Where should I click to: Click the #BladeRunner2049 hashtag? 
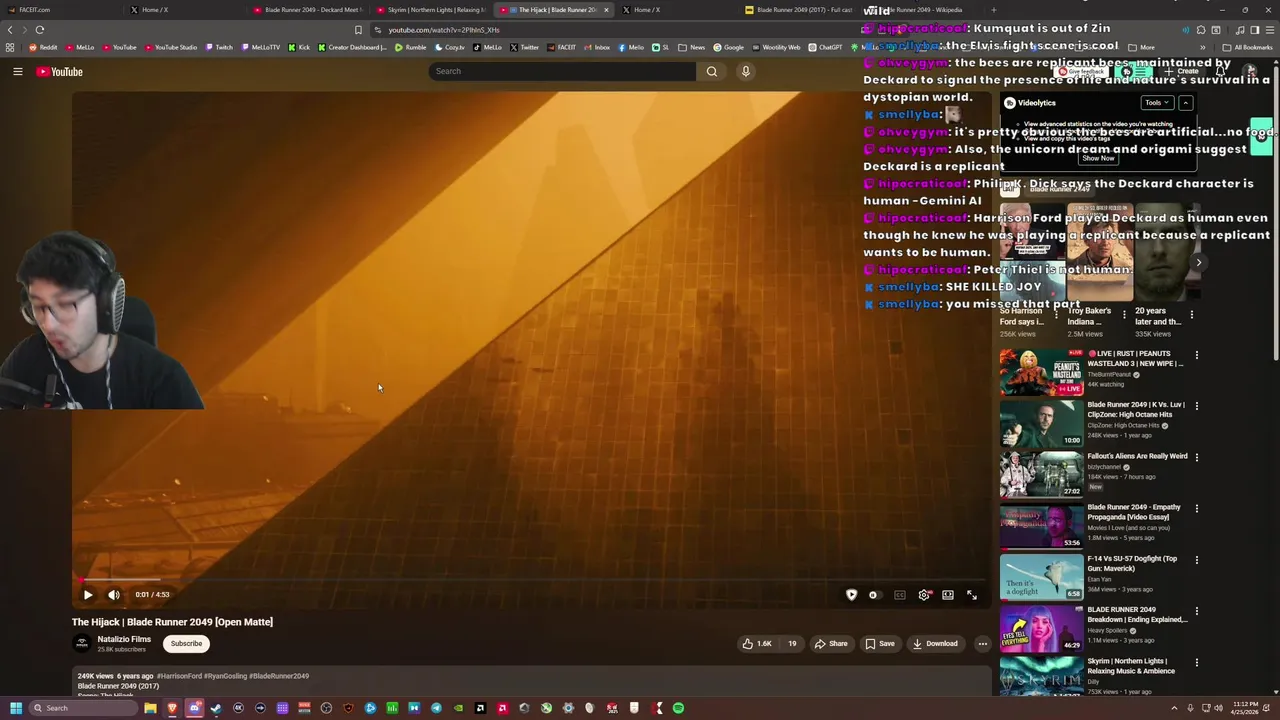pos(279,676)
